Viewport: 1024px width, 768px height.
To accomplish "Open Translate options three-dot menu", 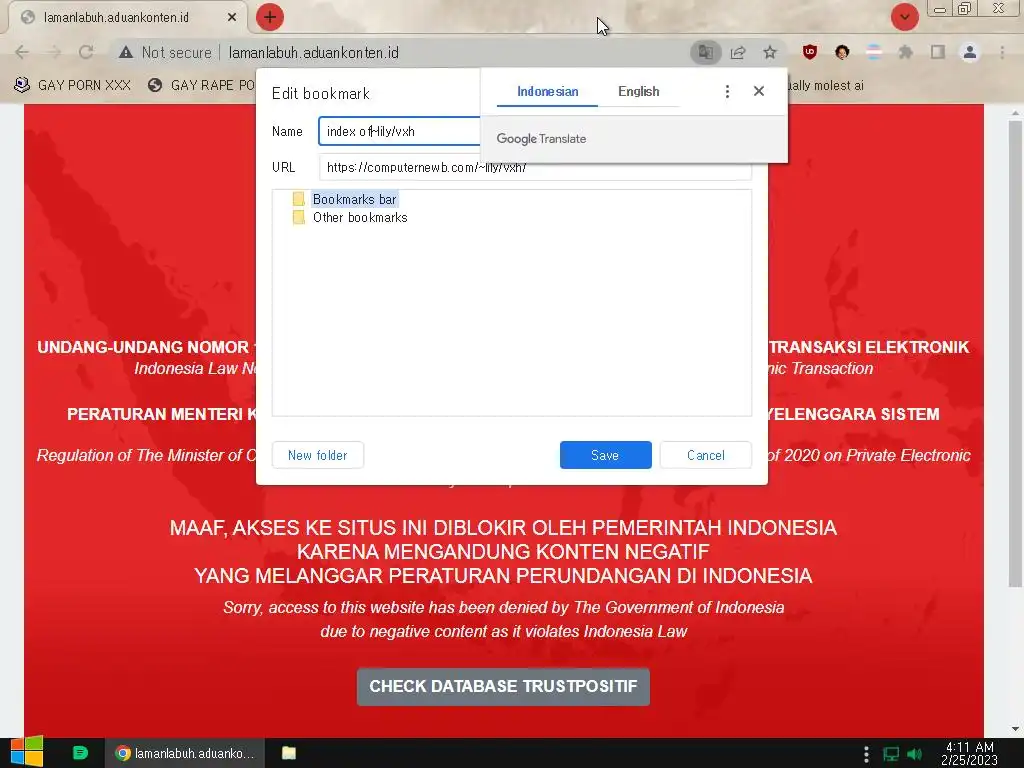I will pyautogui.click(x=727, y=91).
